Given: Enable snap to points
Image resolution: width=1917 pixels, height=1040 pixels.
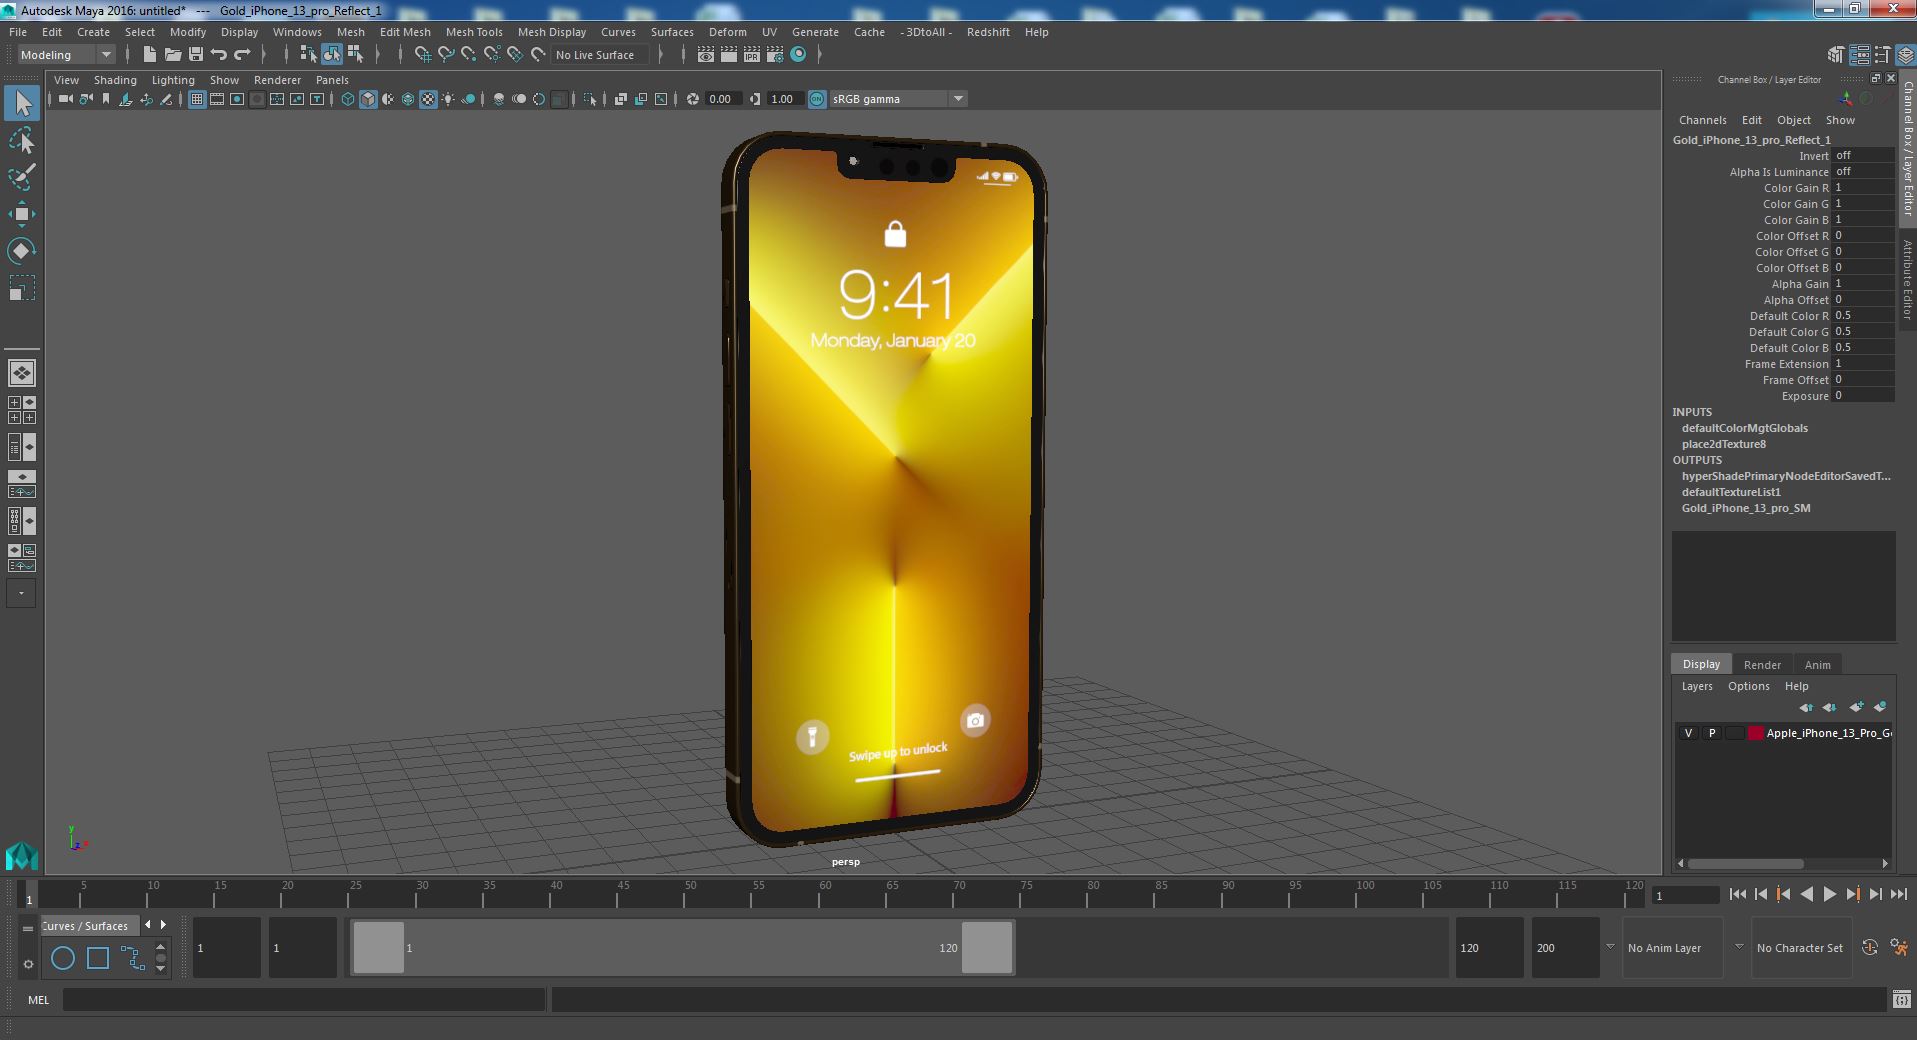Looking at the screenshot, I should [468, 55].
